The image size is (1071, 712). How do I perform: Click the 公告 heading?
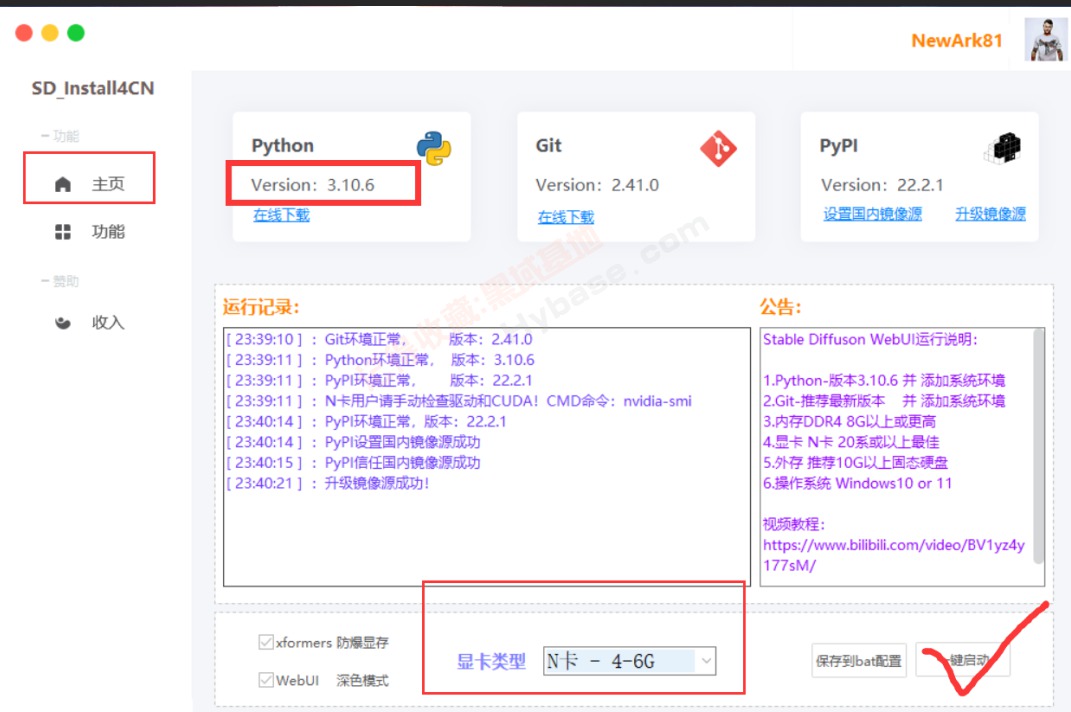pos(781,307)
